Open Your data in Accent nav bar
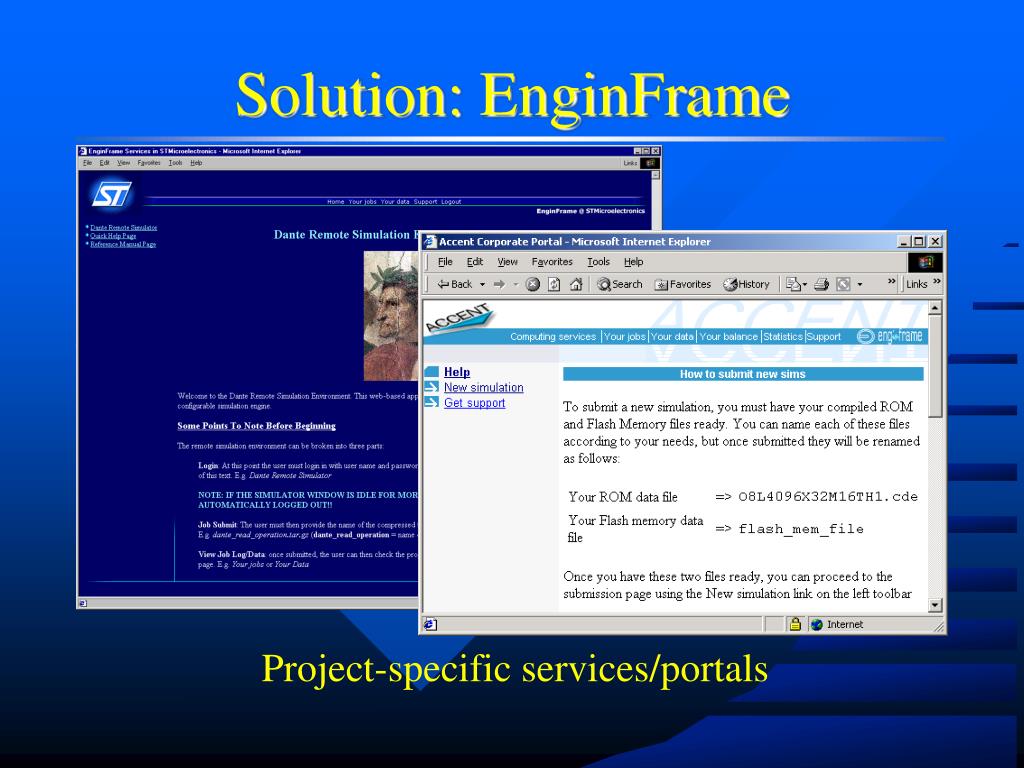The height and width of the screenshot is (768, 1024). click(672, 336)
